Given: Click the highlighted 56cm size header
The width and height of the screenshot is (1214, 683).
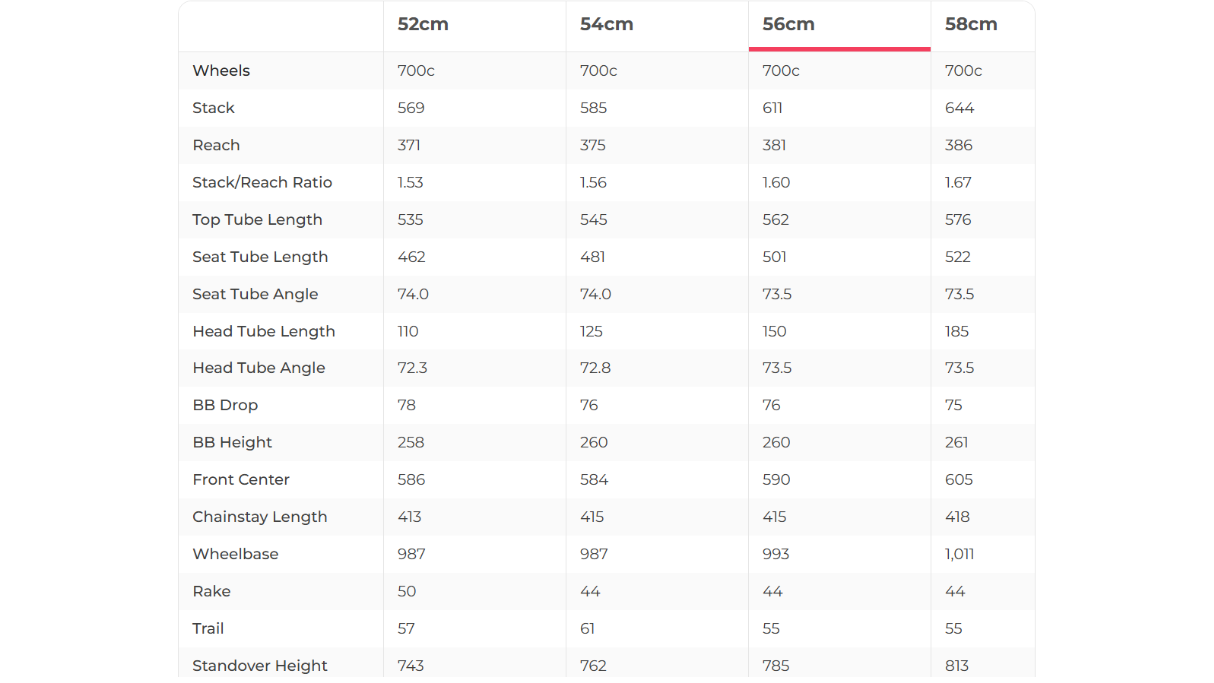Looking at the screenshot, I should tap(788, 24).
